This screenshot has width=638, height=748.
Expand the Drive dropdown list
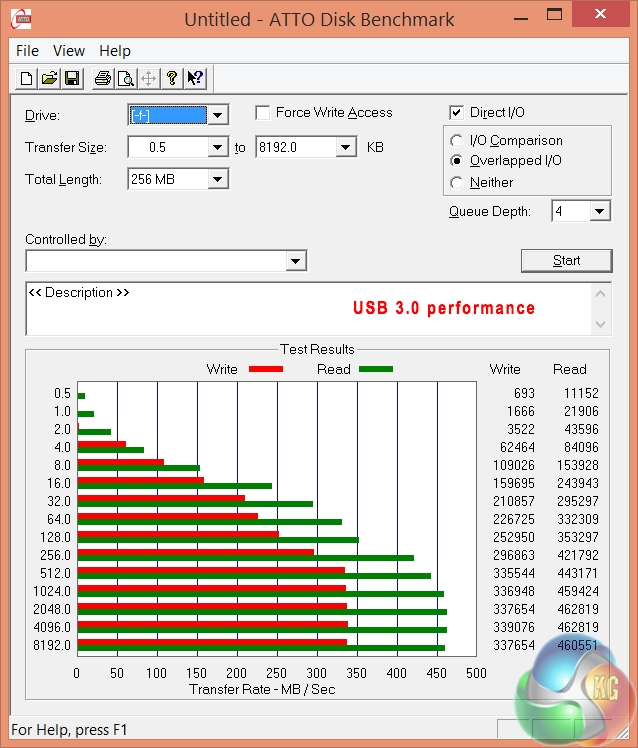pos(217,115)
